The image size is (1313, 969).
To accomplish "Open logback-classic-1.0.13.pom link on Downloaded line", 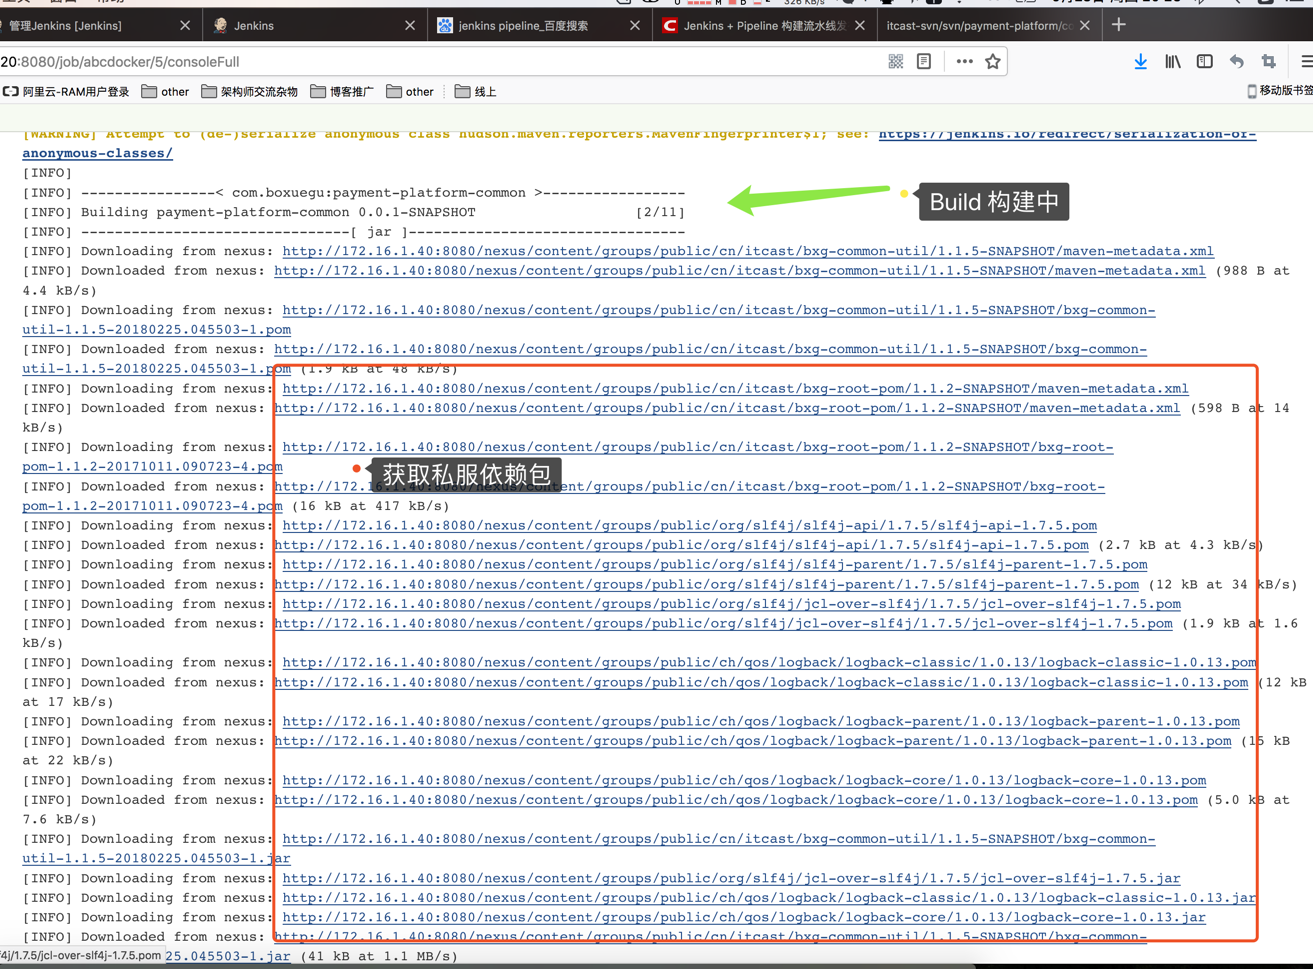I will 761,682.
